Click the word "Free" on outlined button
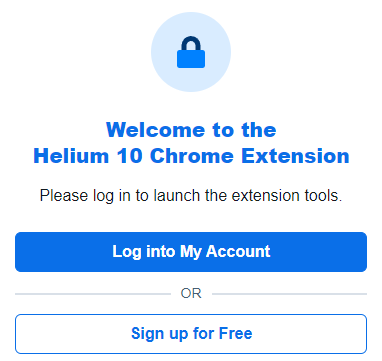 [235, 333]
